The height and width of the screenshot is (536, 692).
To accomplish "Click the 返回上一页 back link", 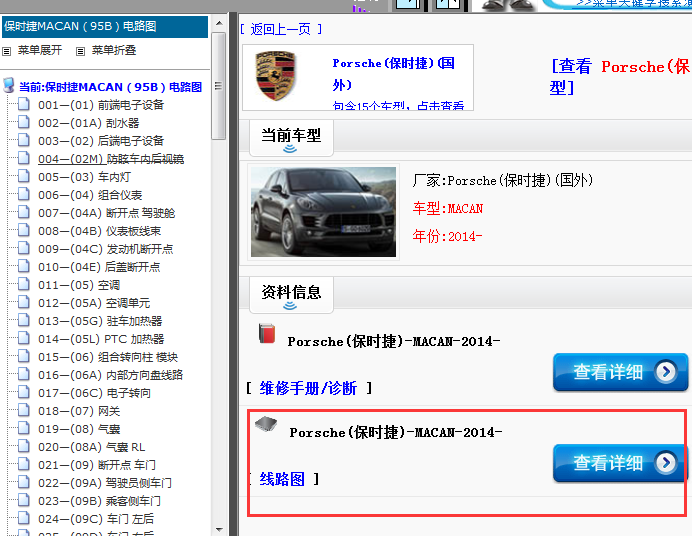I will click(281, 29).
